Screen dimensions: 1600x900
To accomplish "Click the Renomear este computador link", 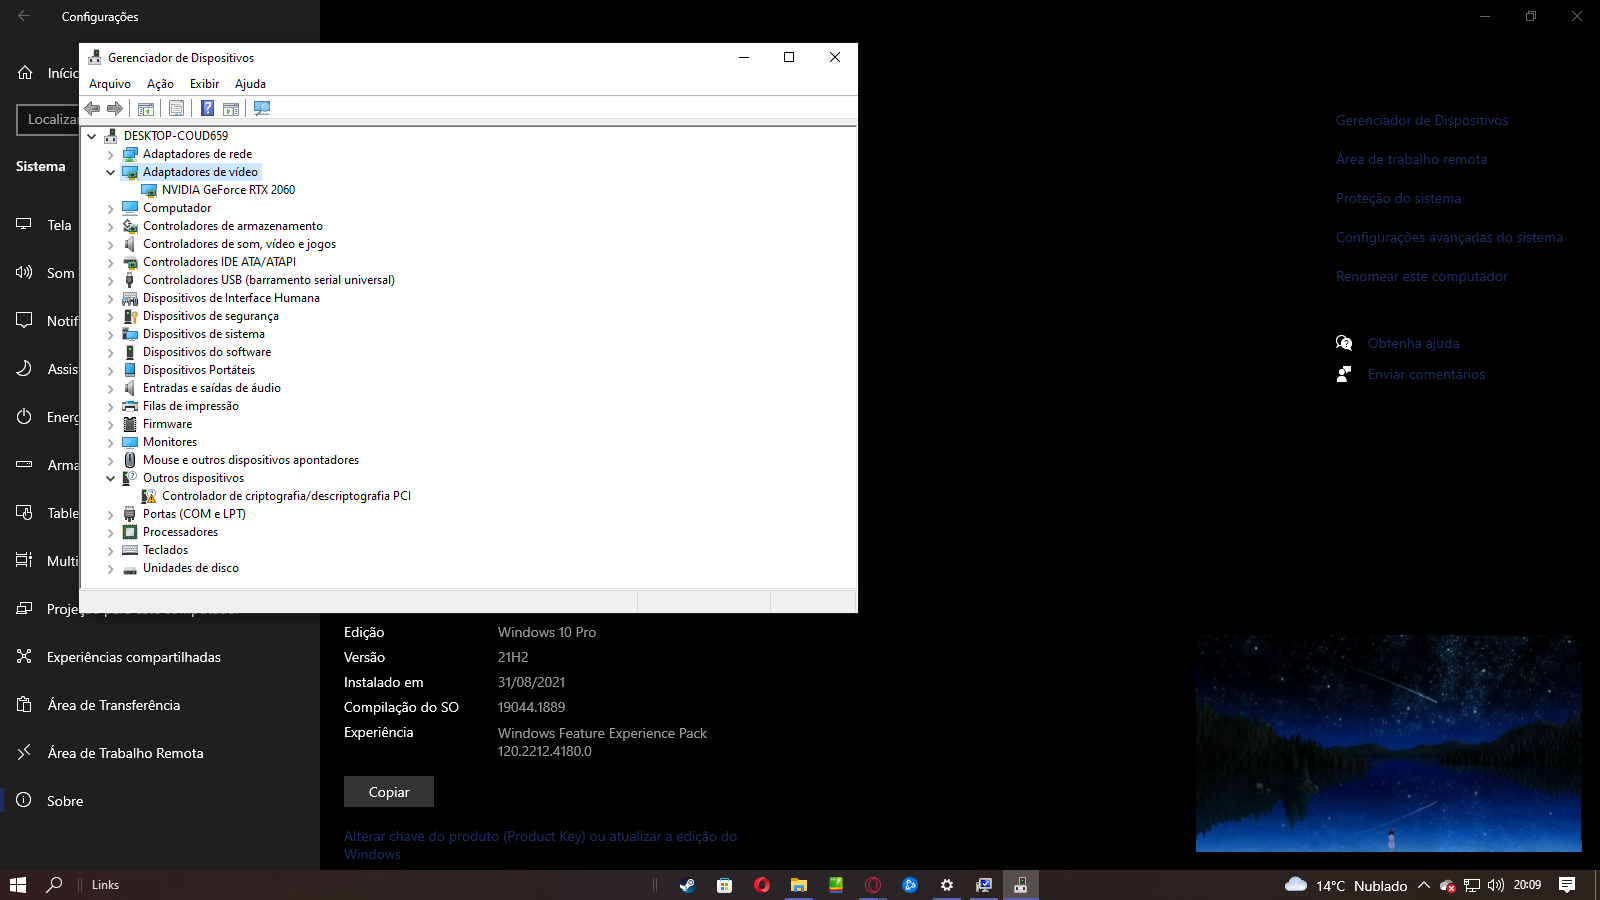I will 1421,277.
